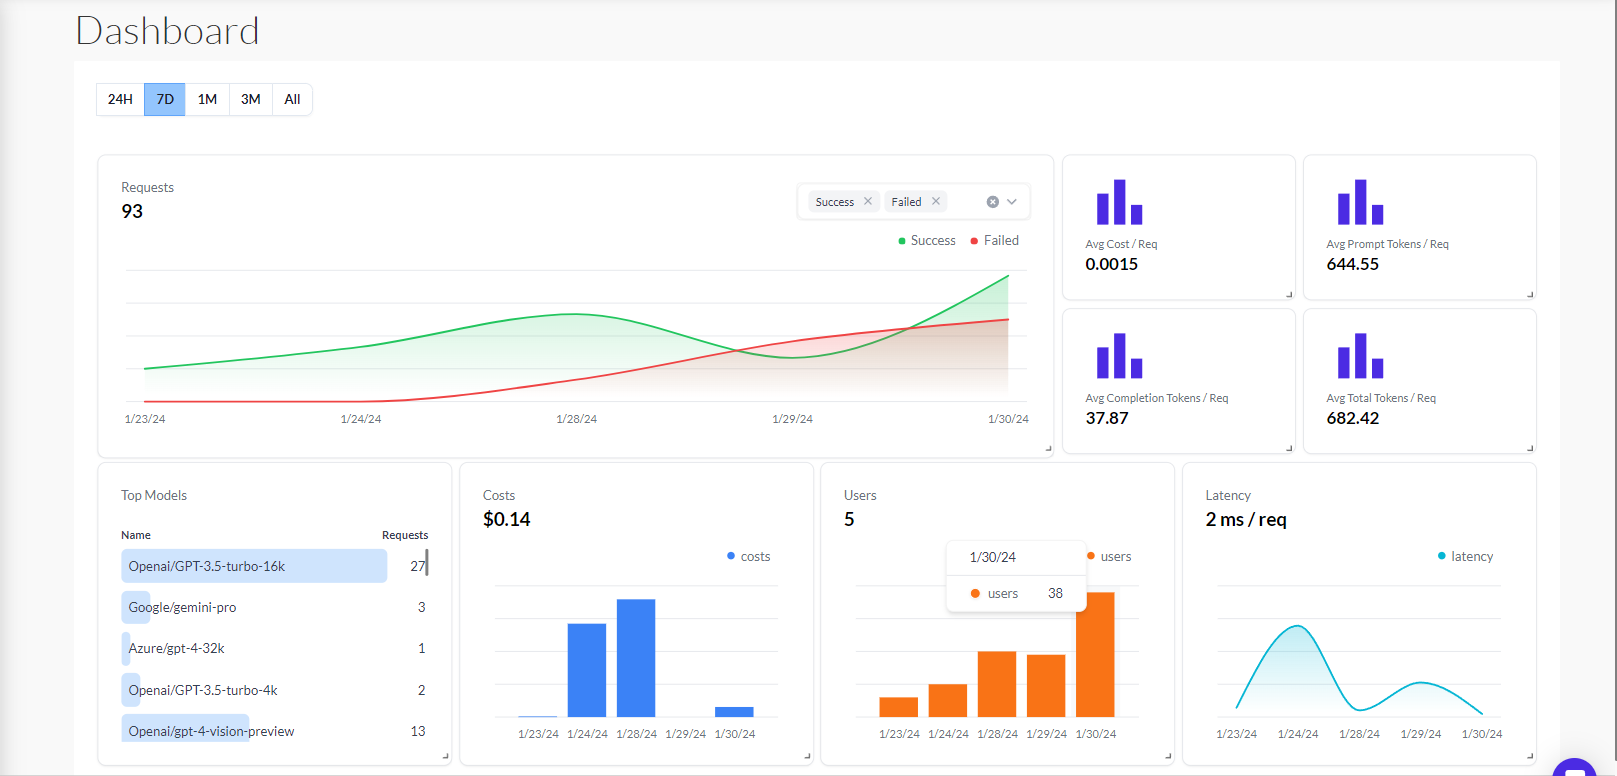1617x776 pixels.
Task: Select the Openai/gpt-4-vision-preview model row
Action: click(x=274, y=730)
